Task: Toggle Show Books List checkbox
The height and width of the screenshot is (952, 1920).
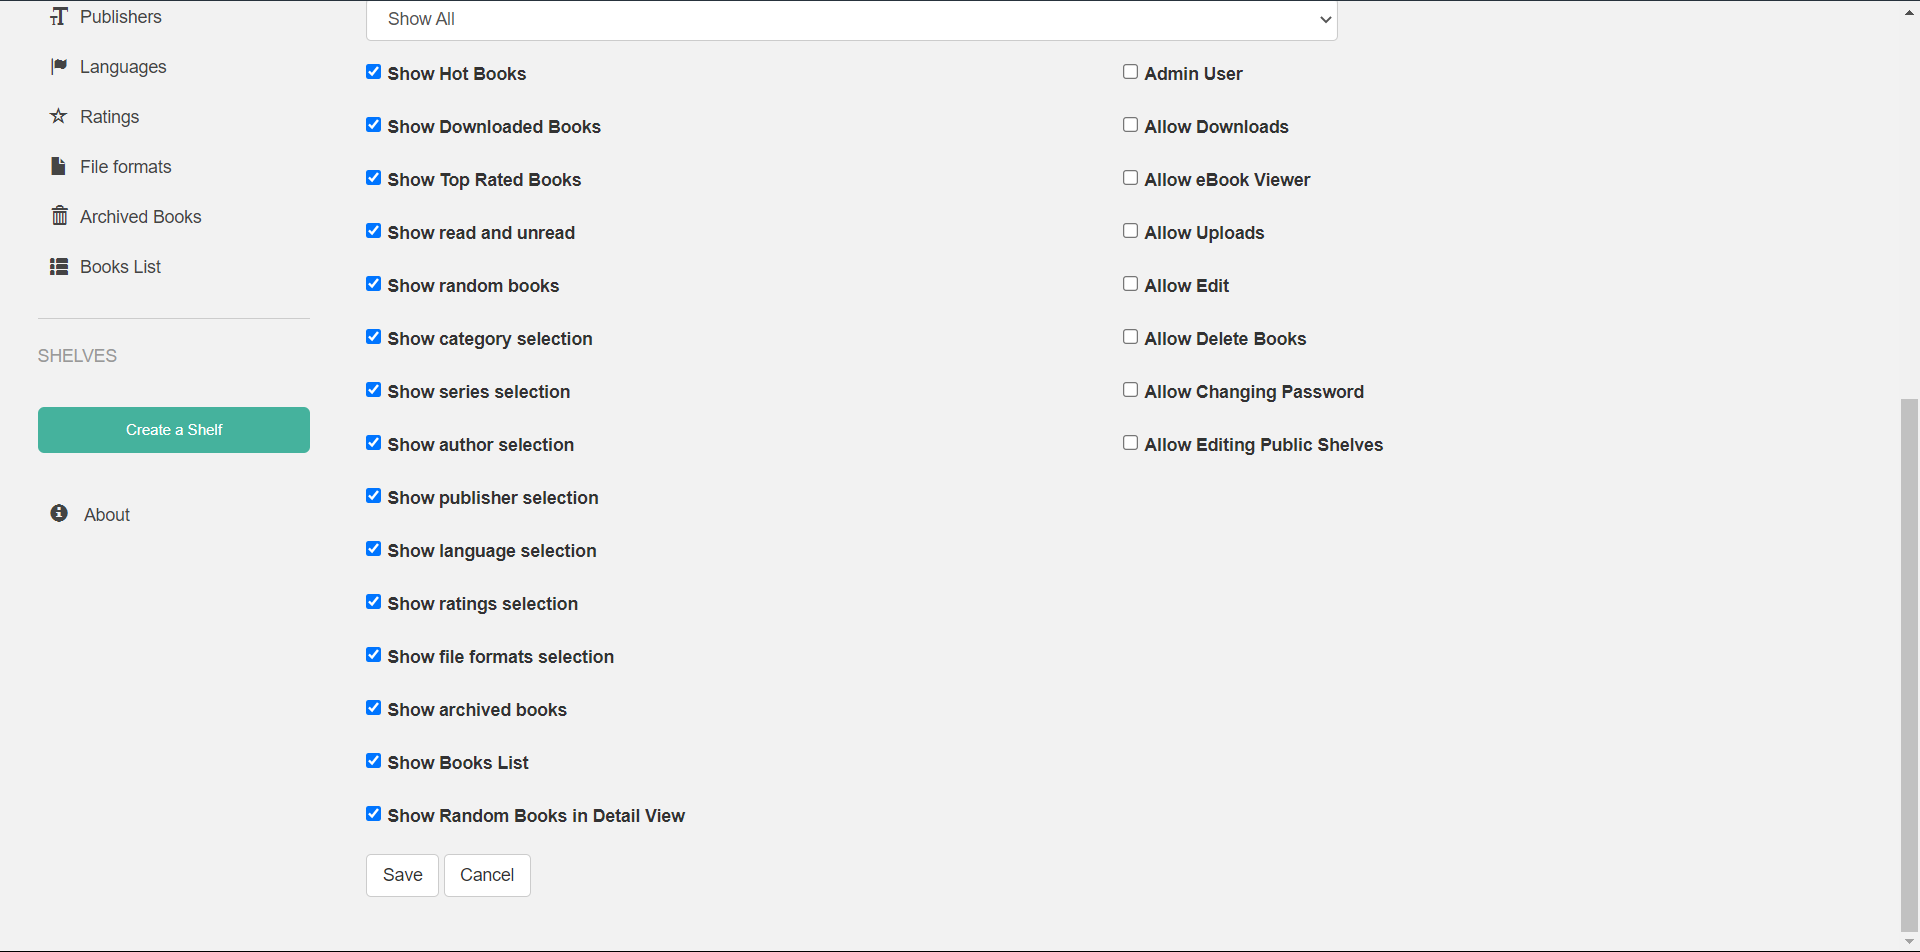Action: (x=373, y=761)
